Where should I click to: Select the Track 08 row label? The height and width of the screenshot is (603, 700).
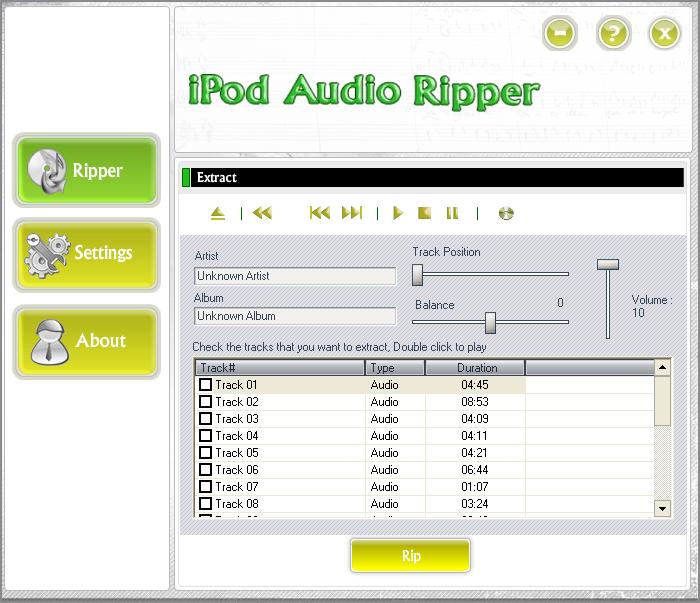tap(237, 503)
